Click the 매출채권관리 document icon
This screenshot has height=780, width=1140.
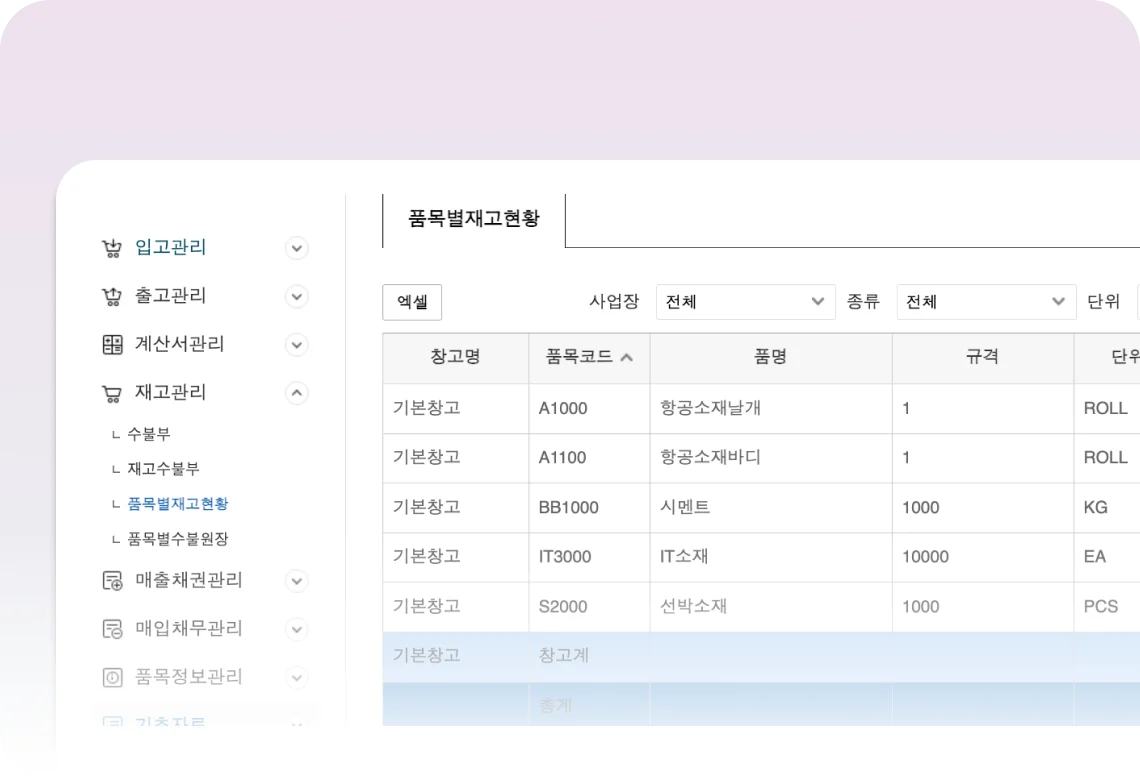(112, 581)
